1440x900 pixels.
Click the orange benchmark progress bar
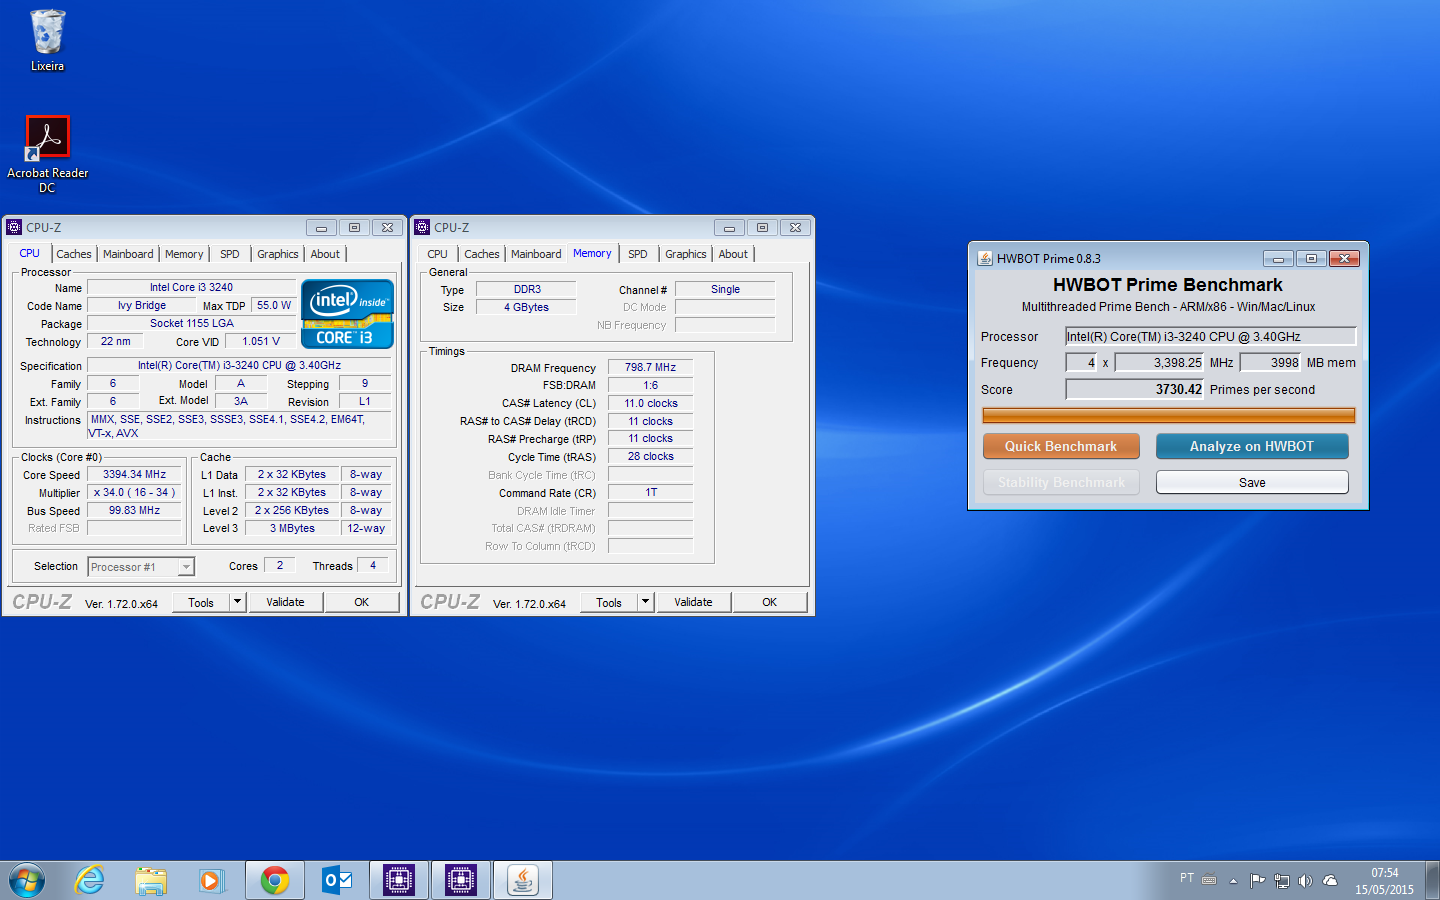pyautogui.click(x=1169, y=415)
